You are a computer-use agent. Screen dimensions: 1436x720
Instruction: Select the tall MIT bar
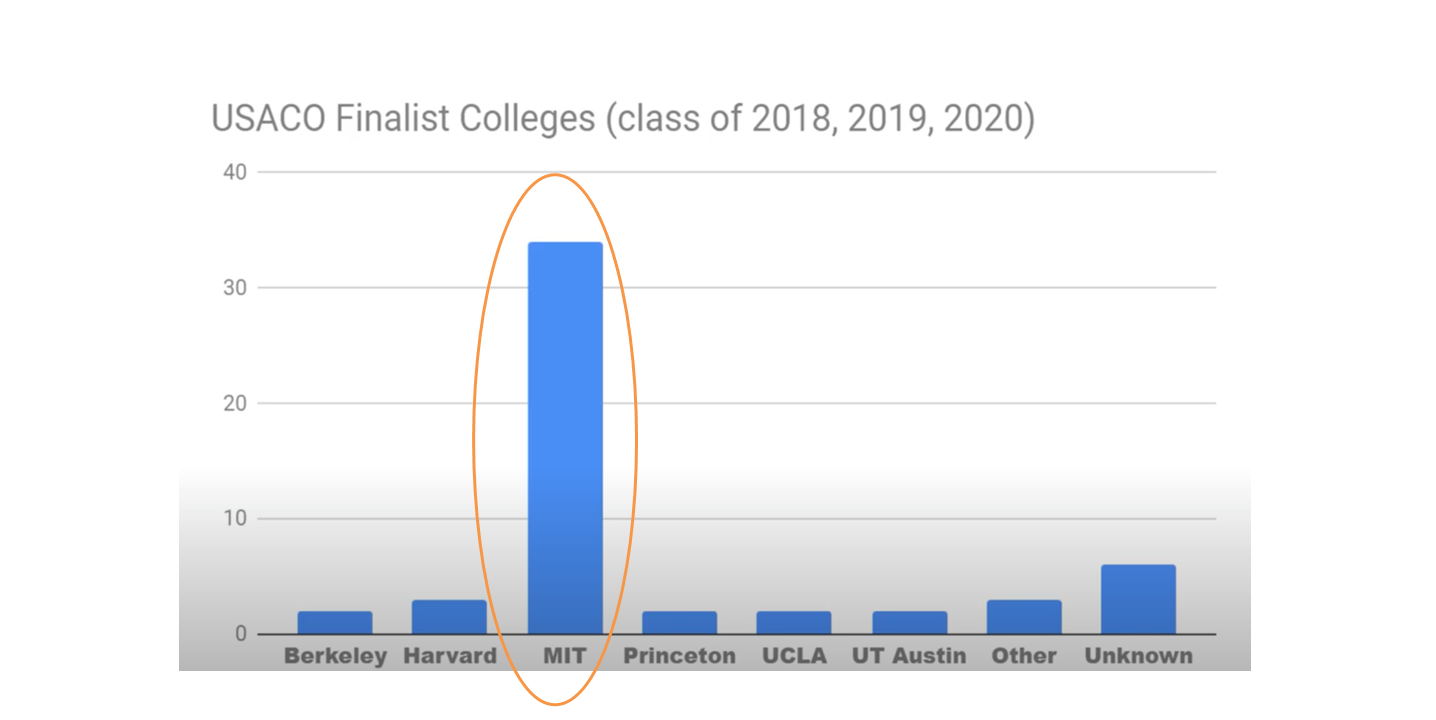tap(565, 437)
